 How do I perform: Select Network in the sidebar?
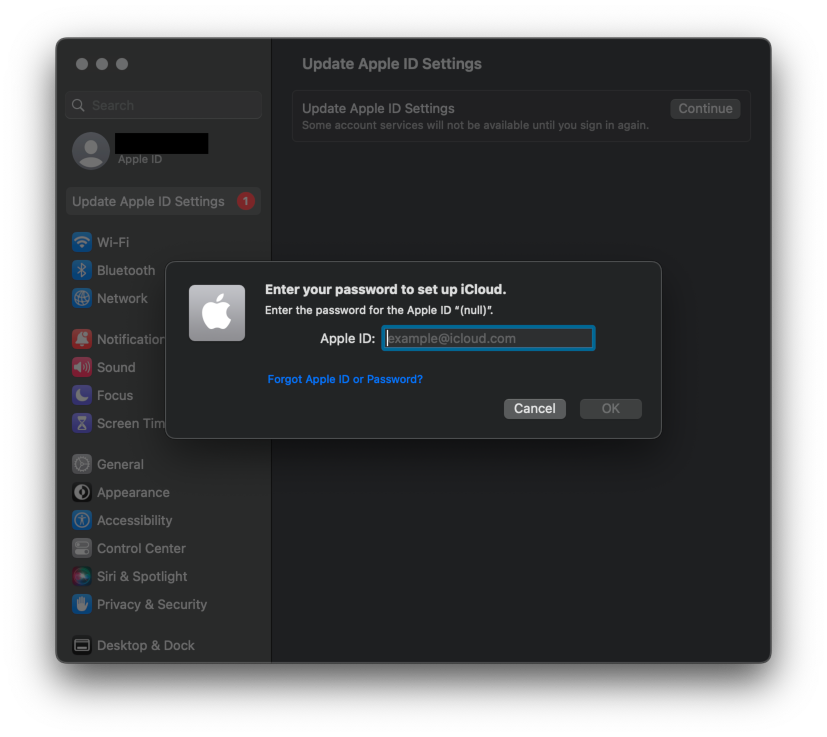coord(122,298)
